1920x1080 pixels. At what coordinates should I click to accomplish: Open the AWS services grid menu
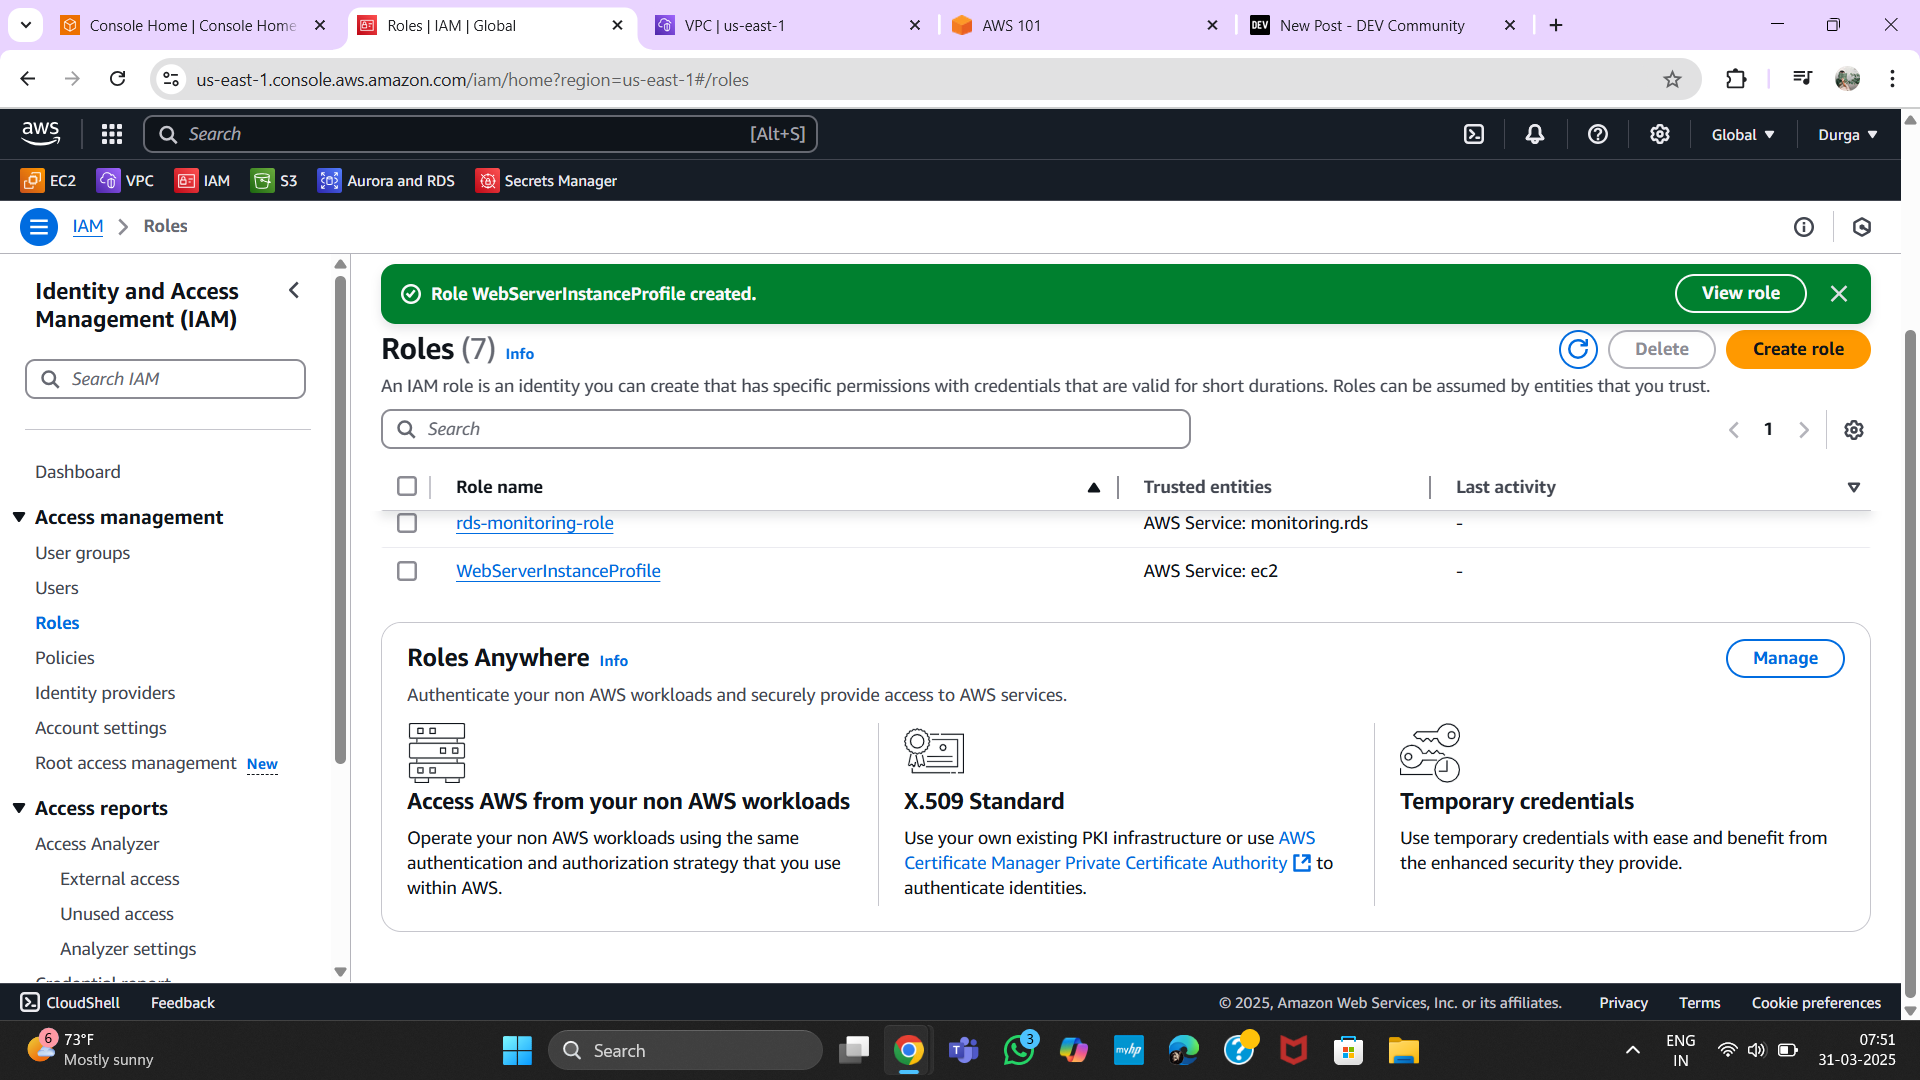tap(112, 134)
